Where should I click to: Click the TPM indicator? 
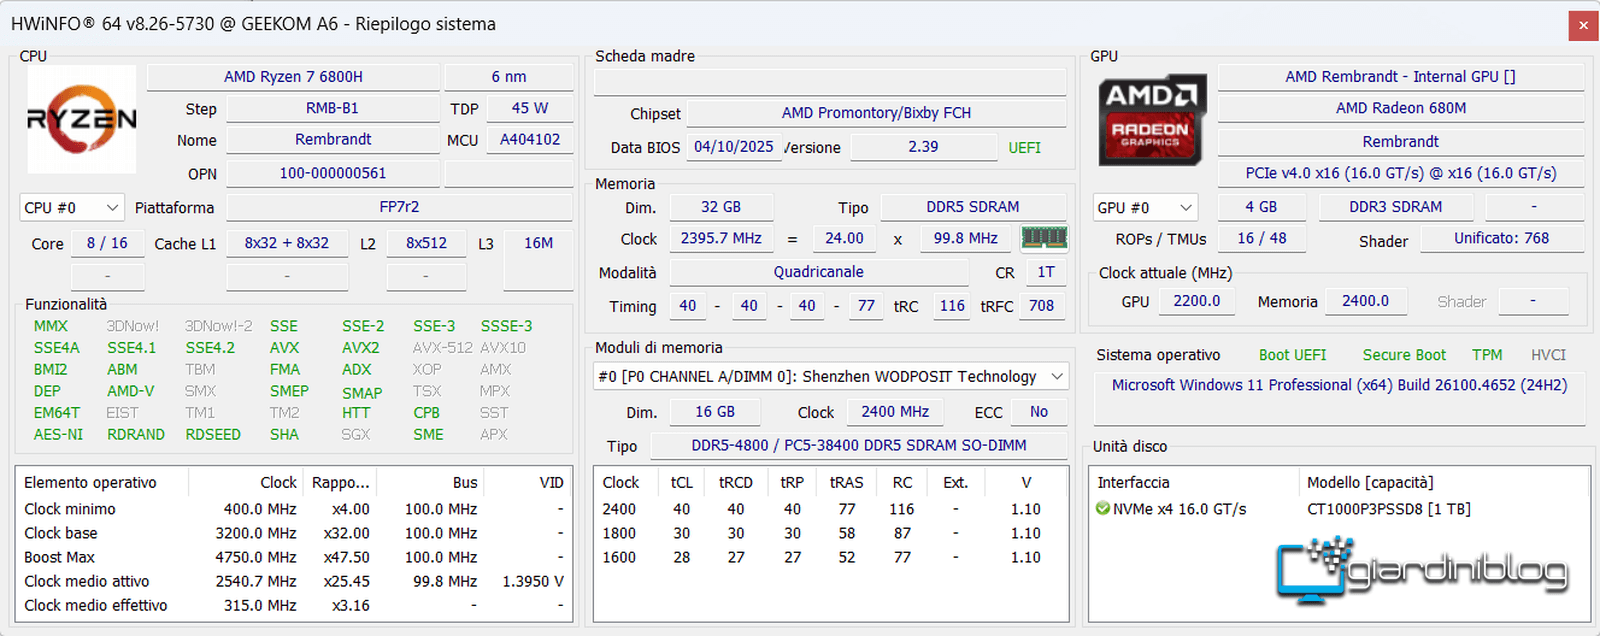pyautogui.click(x=1487, y=355)
